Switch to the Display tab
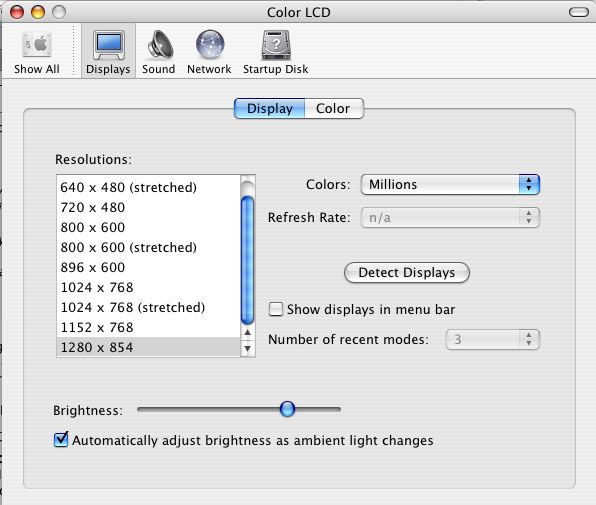 pyautogui.click(x=269, y=109)
